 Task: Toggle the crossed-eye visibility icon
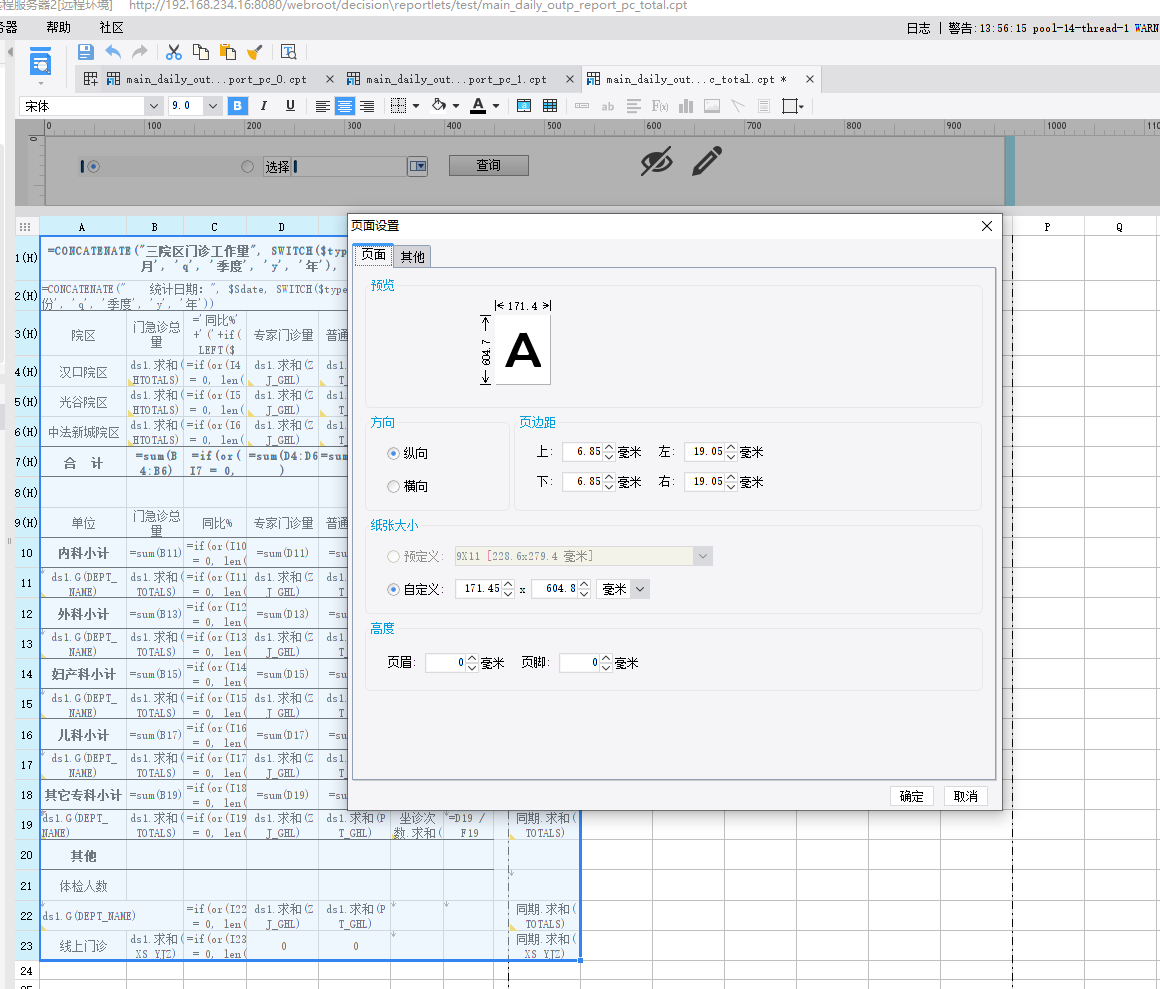tap(656, 161)
